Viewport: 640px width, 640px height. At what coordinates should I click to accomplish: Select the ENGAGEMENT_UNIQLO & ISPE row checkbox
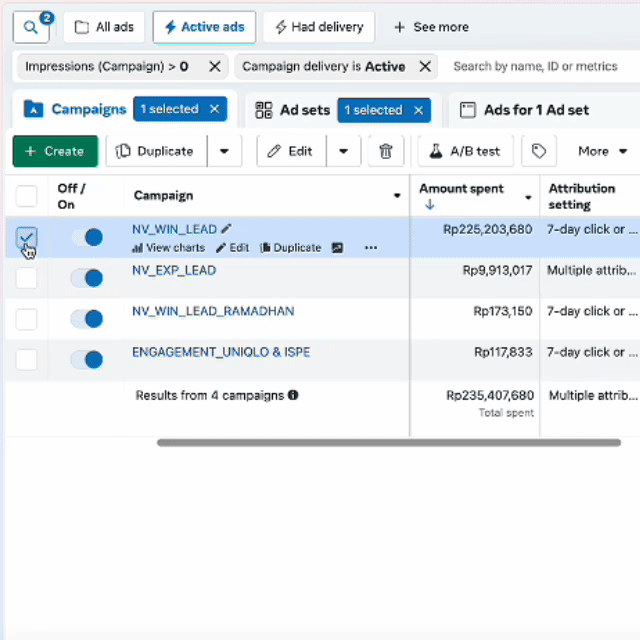click(x=27, y=360)
